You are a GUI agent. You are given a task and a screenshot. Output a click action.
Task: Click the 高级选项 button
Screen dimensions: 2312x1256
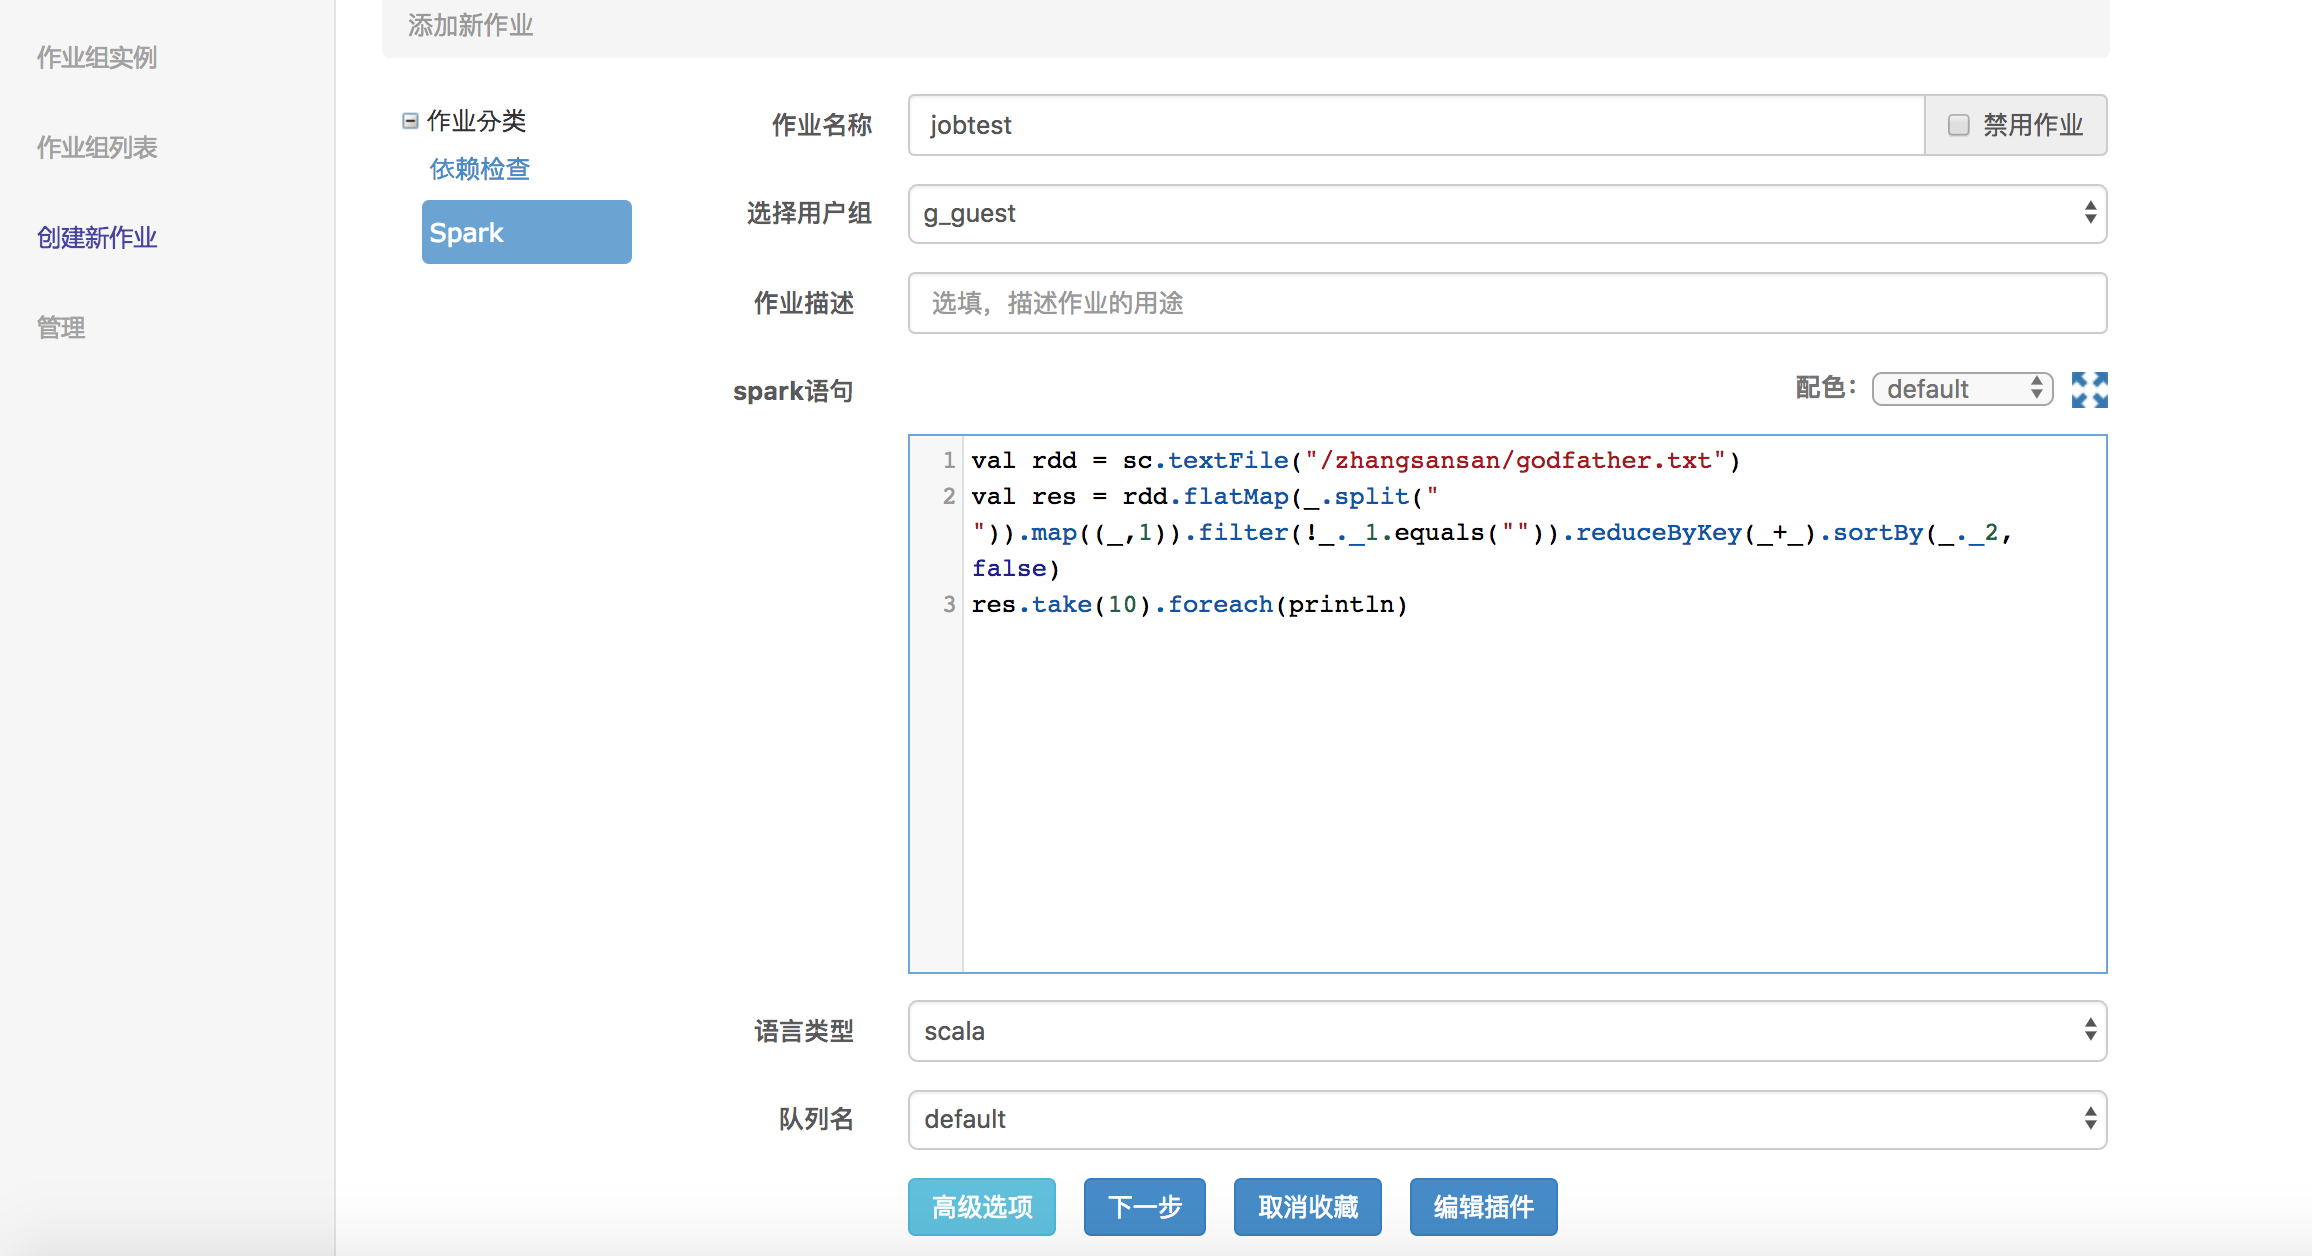981,1207
